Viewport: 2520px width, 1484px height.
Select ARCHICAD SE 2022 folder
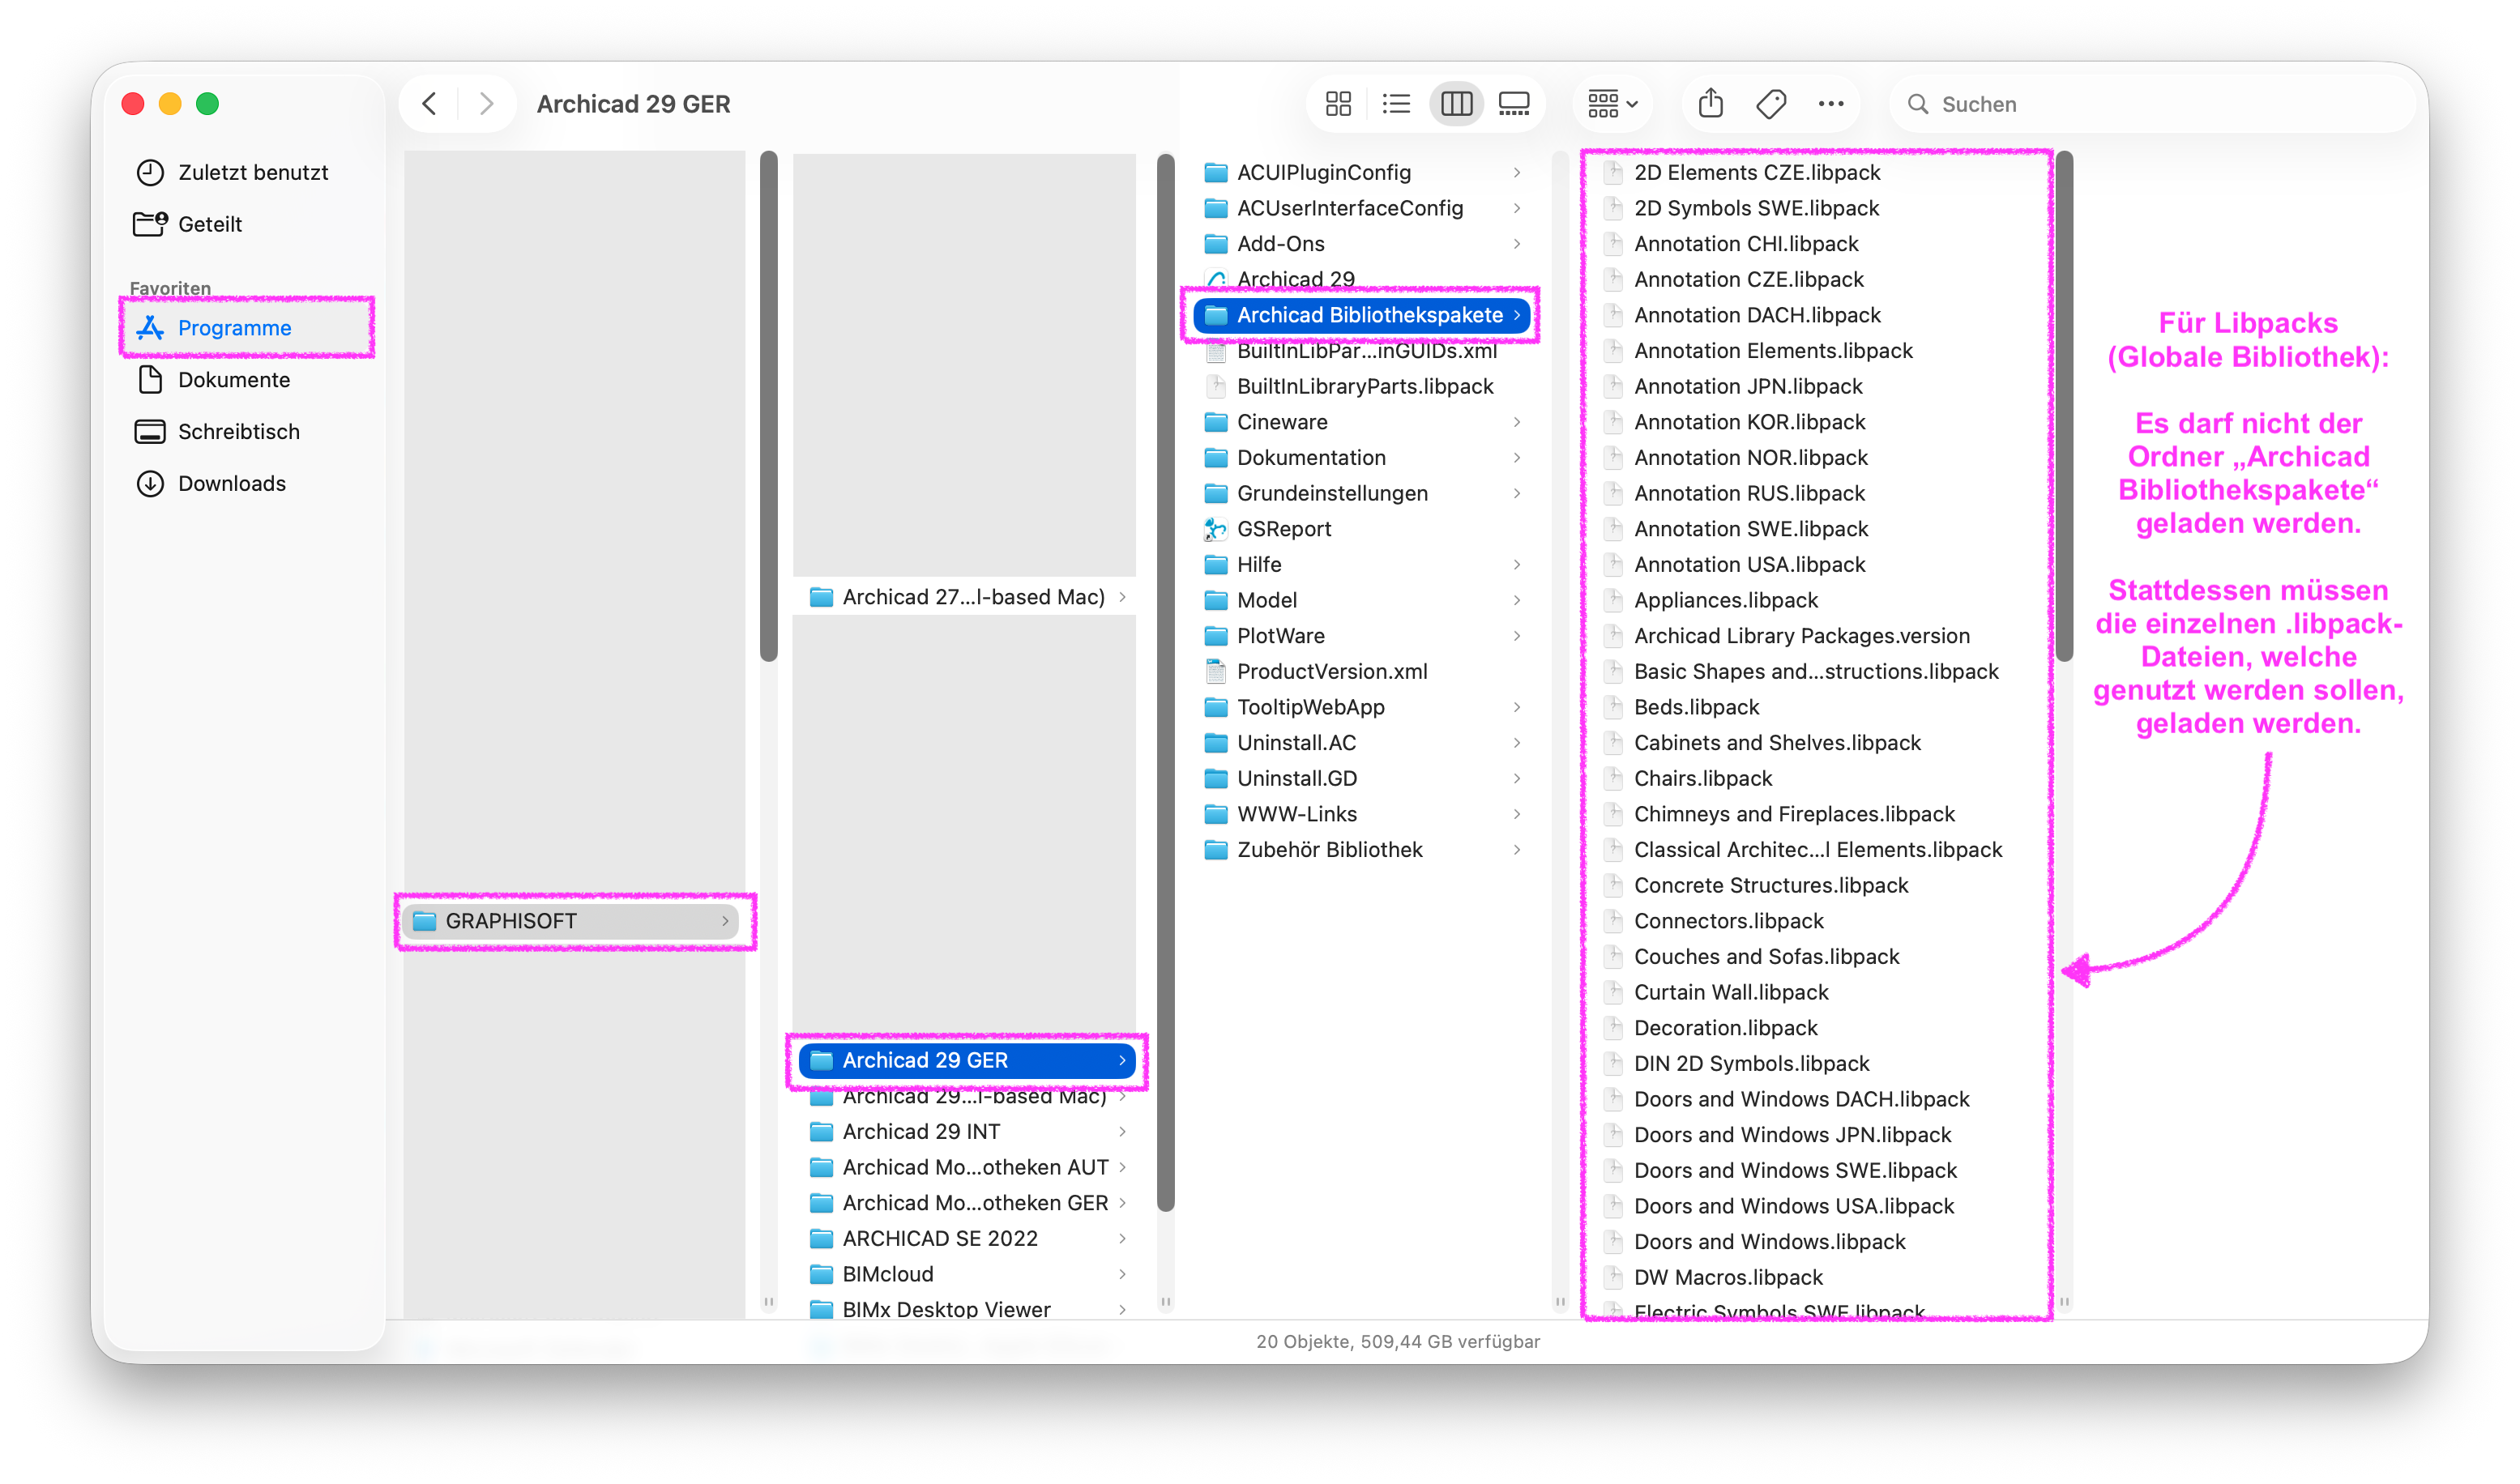(967, 1238)
